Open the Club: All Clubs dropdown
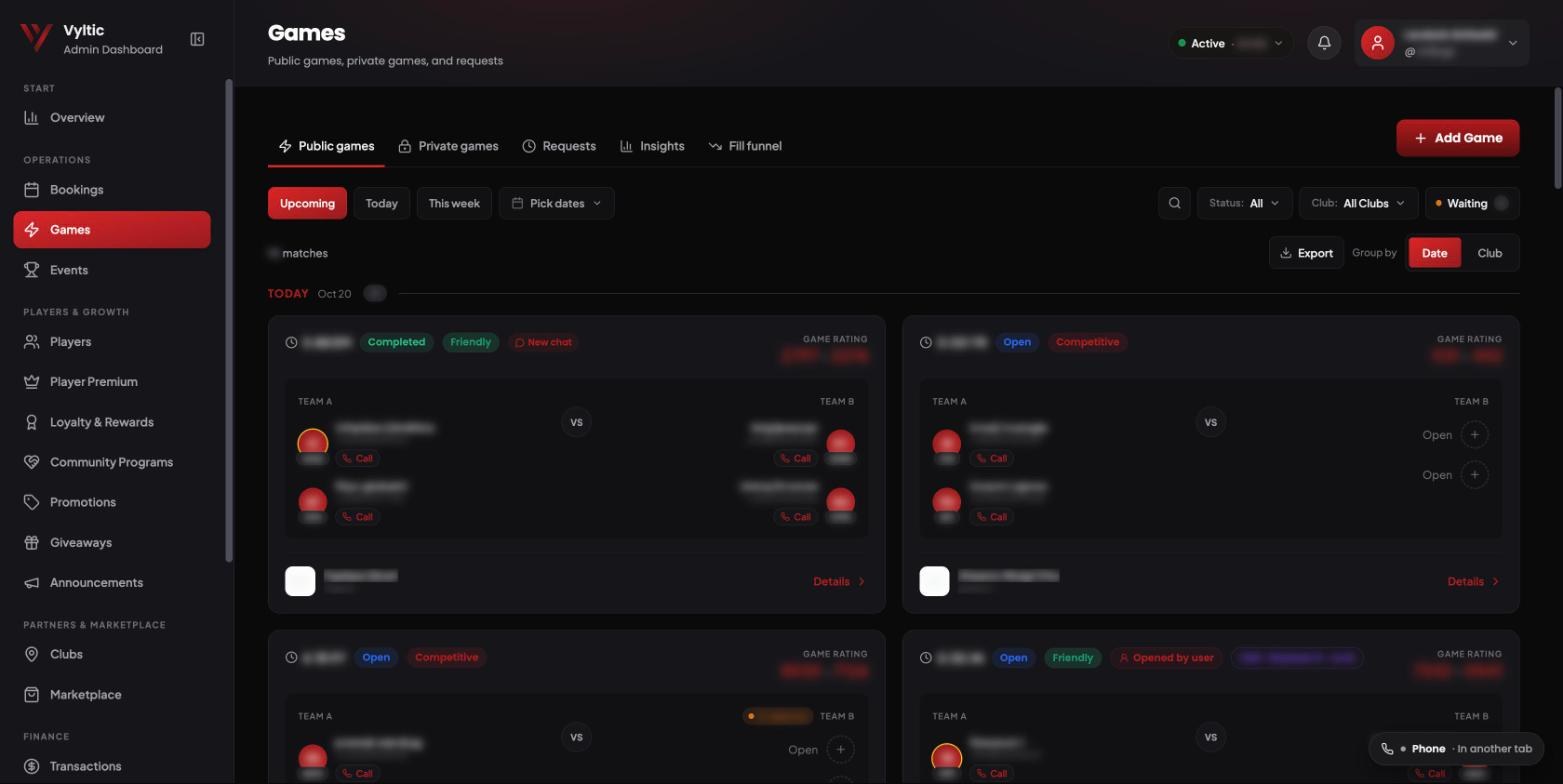Screen dimensions: 1563x784 click(1358, 203)
